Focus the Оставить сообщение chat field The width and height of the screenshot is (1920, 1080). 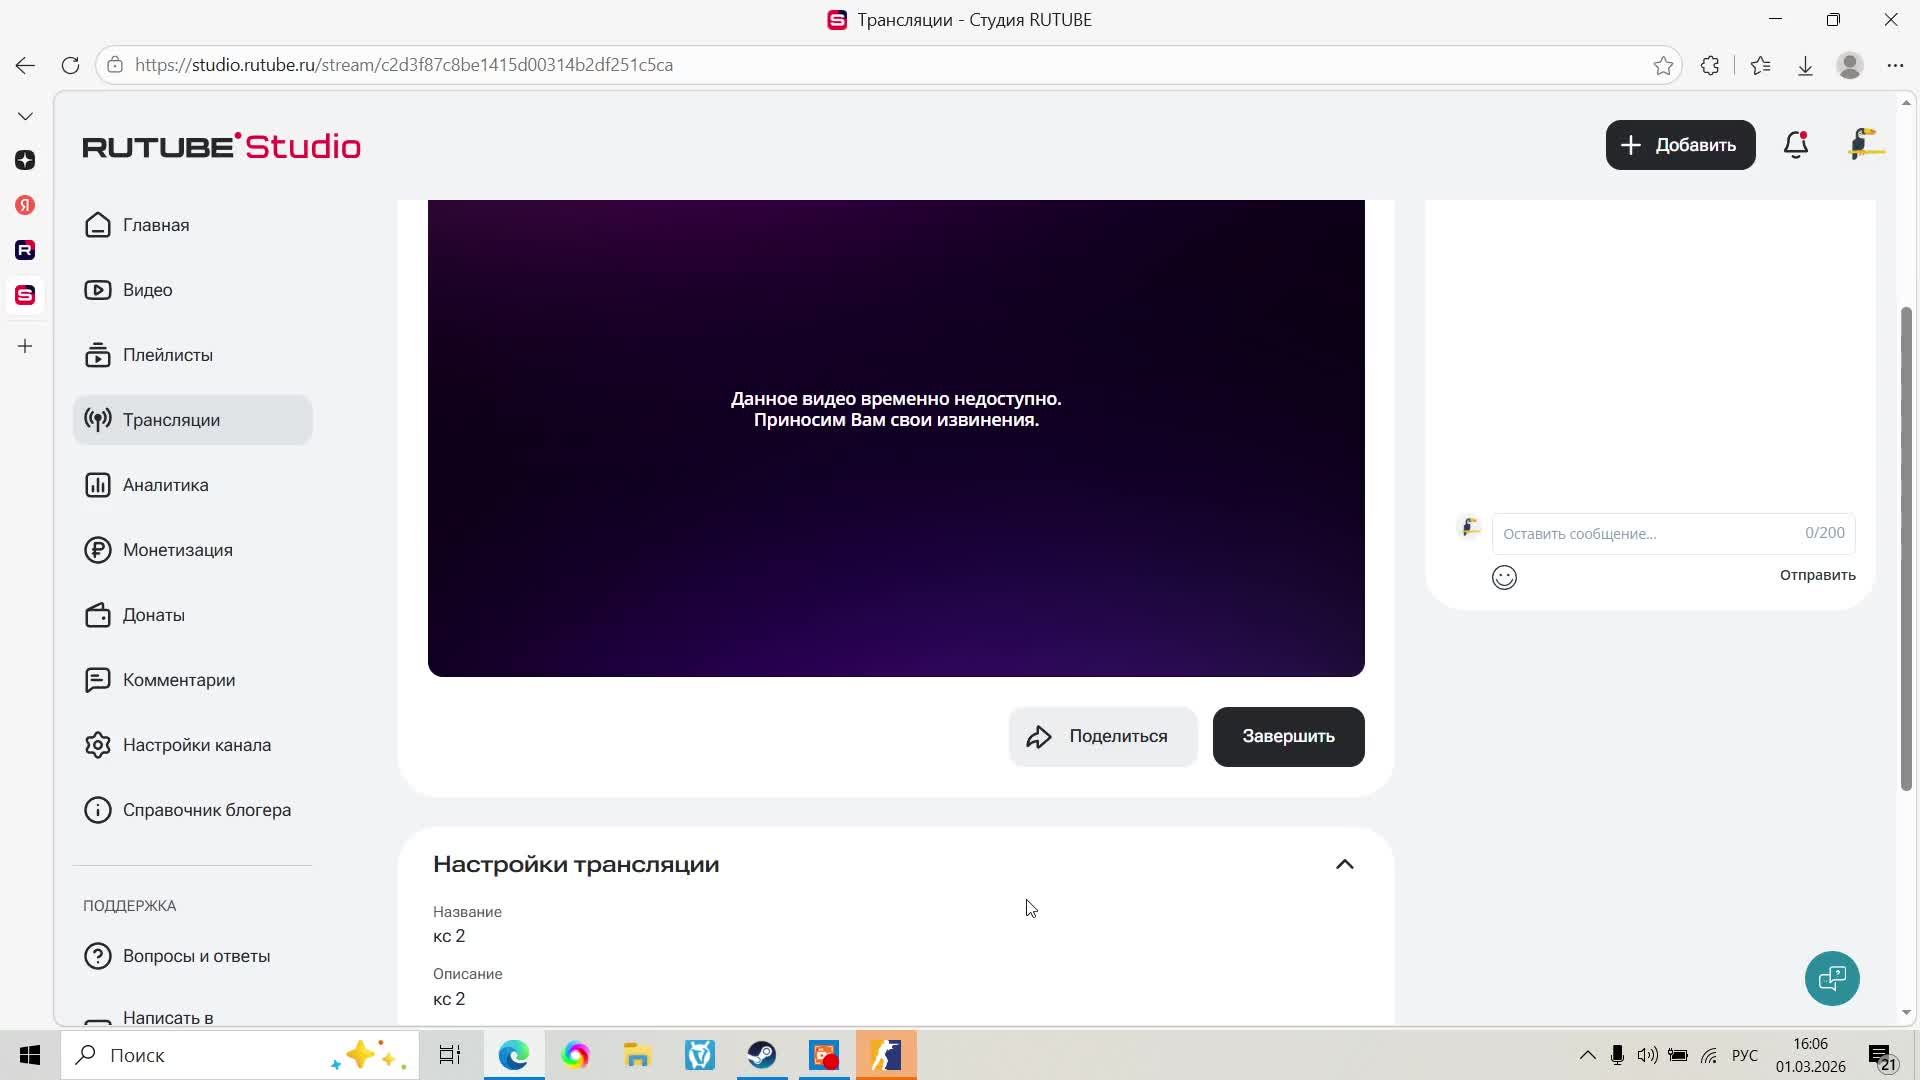[x=1650, y=533]
